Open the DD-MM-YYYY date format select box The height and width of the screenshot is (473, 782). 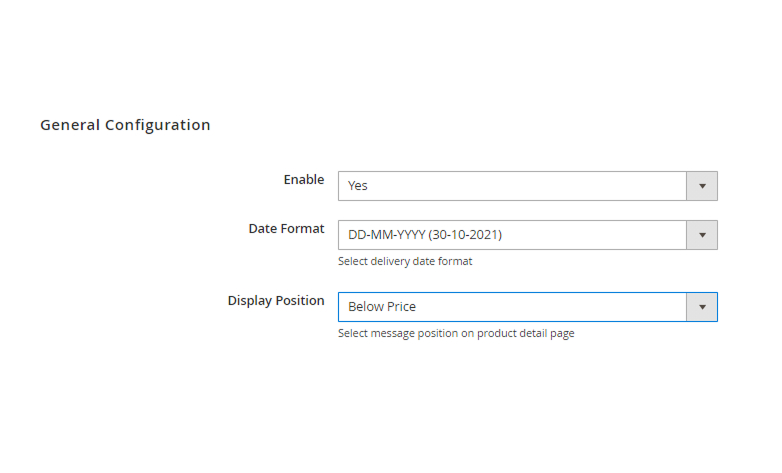pos(512,235)
